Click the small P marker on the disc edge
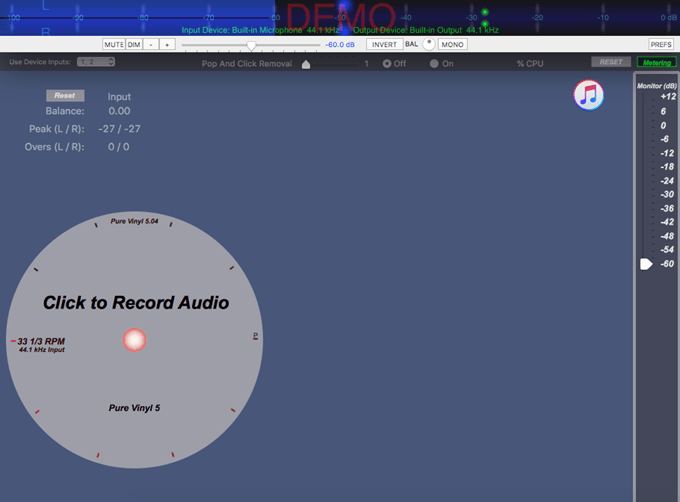Screen dimensions: 680x502 point(255,336)
